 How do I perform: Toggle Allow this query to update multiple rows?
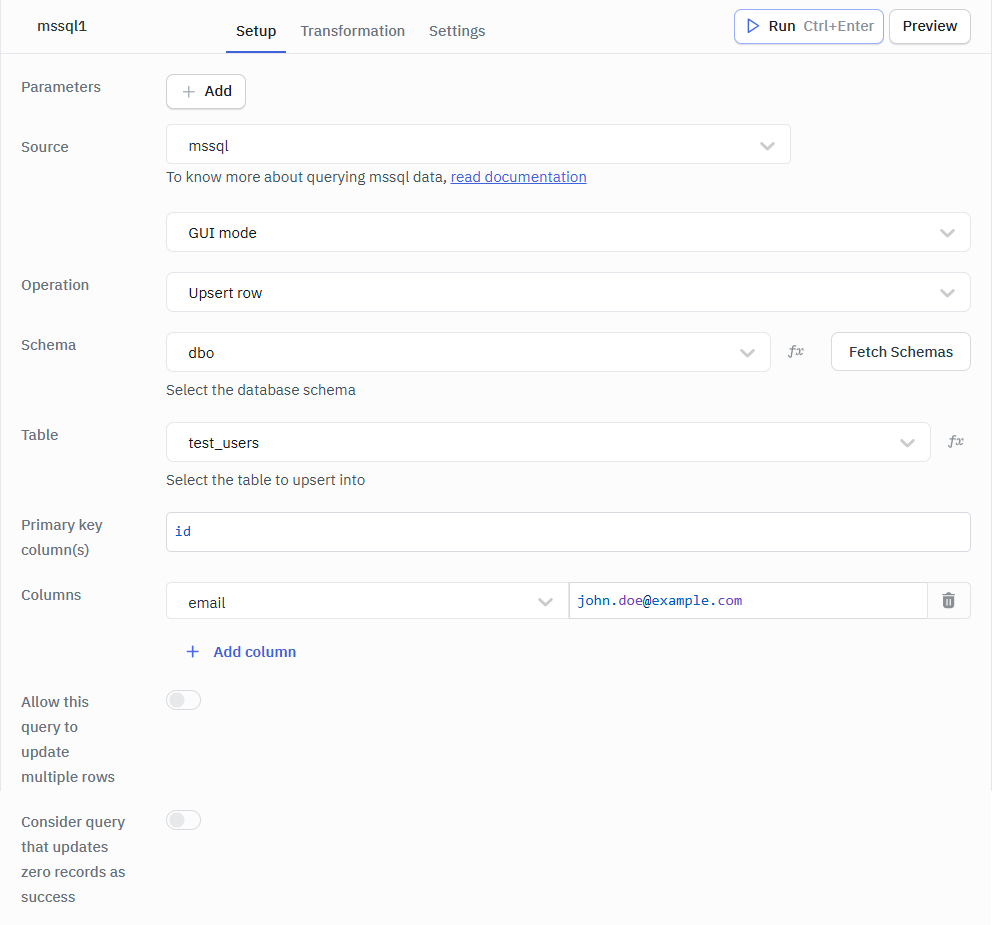click(x=183, y=700)
